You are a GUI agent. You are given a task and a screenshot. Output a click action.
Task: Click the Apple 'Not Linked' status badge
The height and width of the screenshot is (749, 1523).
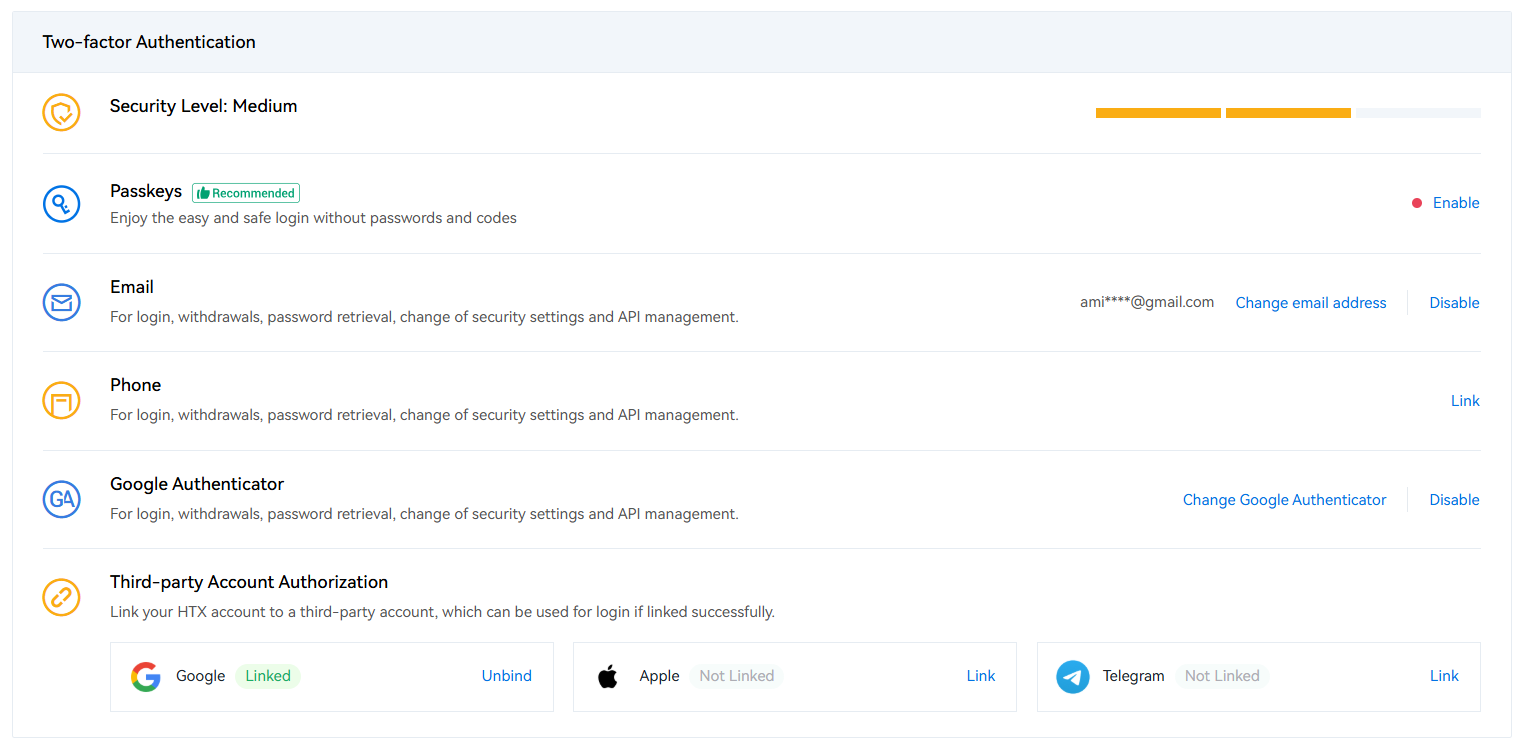point(737,676)
